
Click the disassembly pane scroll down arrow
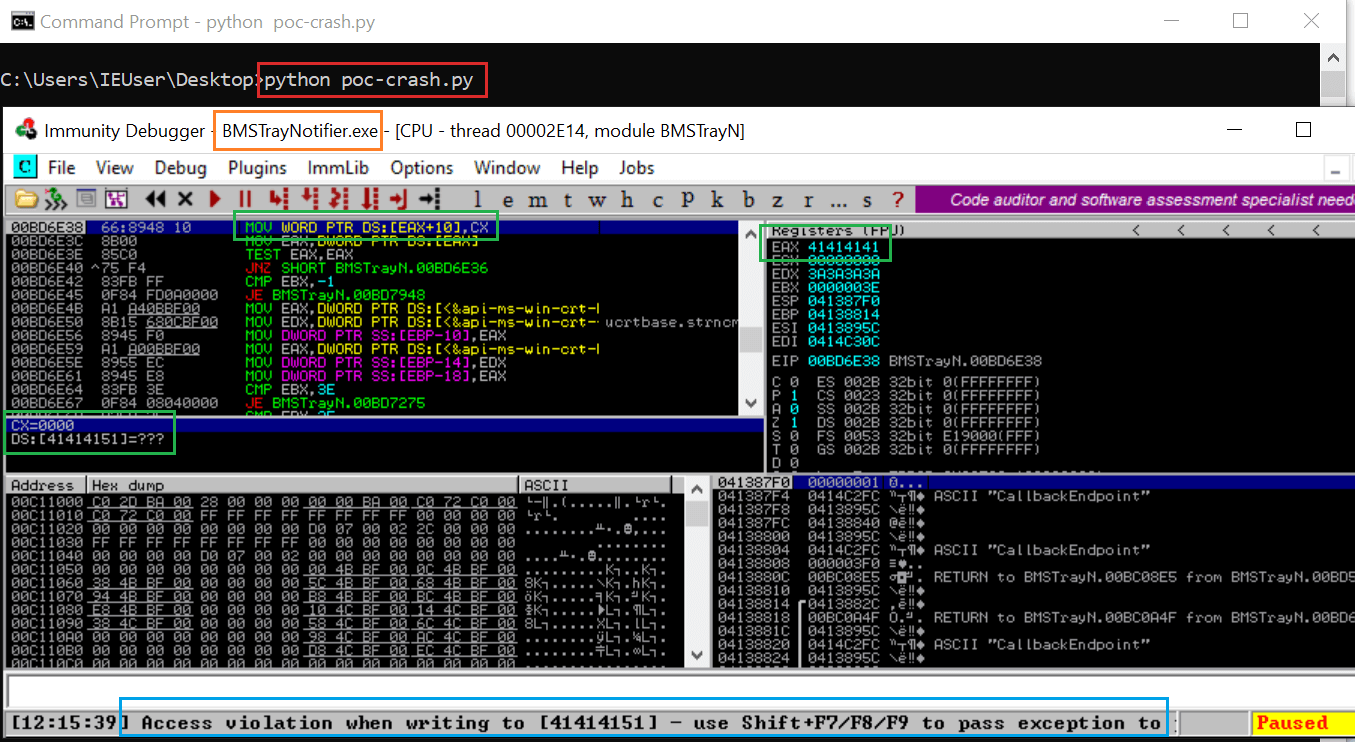750,405
